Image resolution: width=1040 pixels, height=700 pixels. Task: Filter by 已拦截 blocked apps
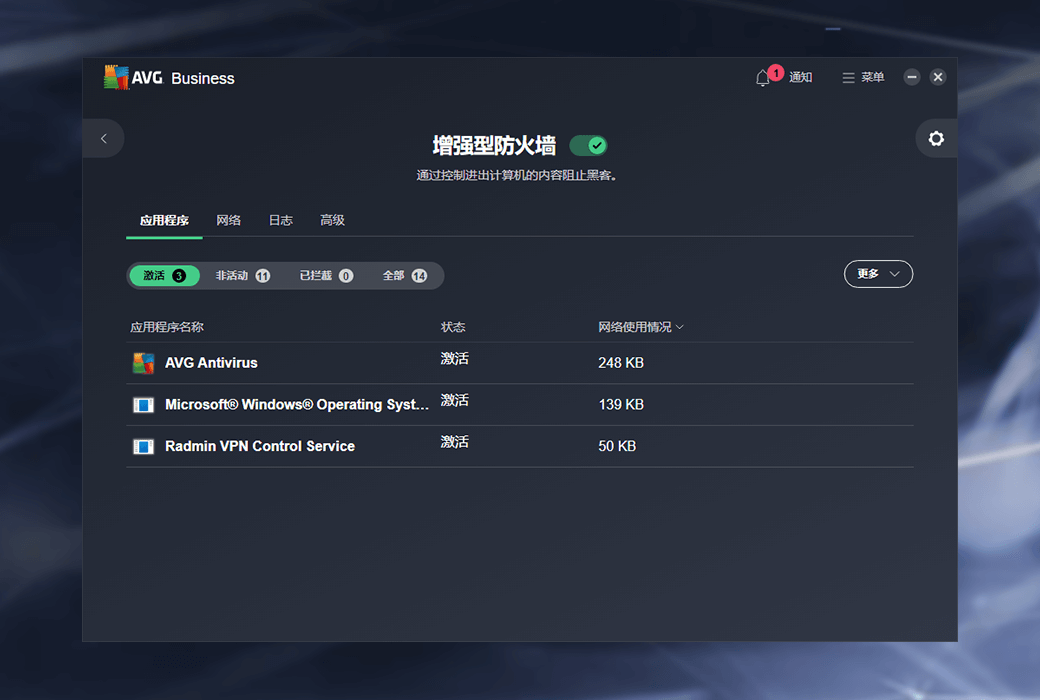click(x=326, y=276)
